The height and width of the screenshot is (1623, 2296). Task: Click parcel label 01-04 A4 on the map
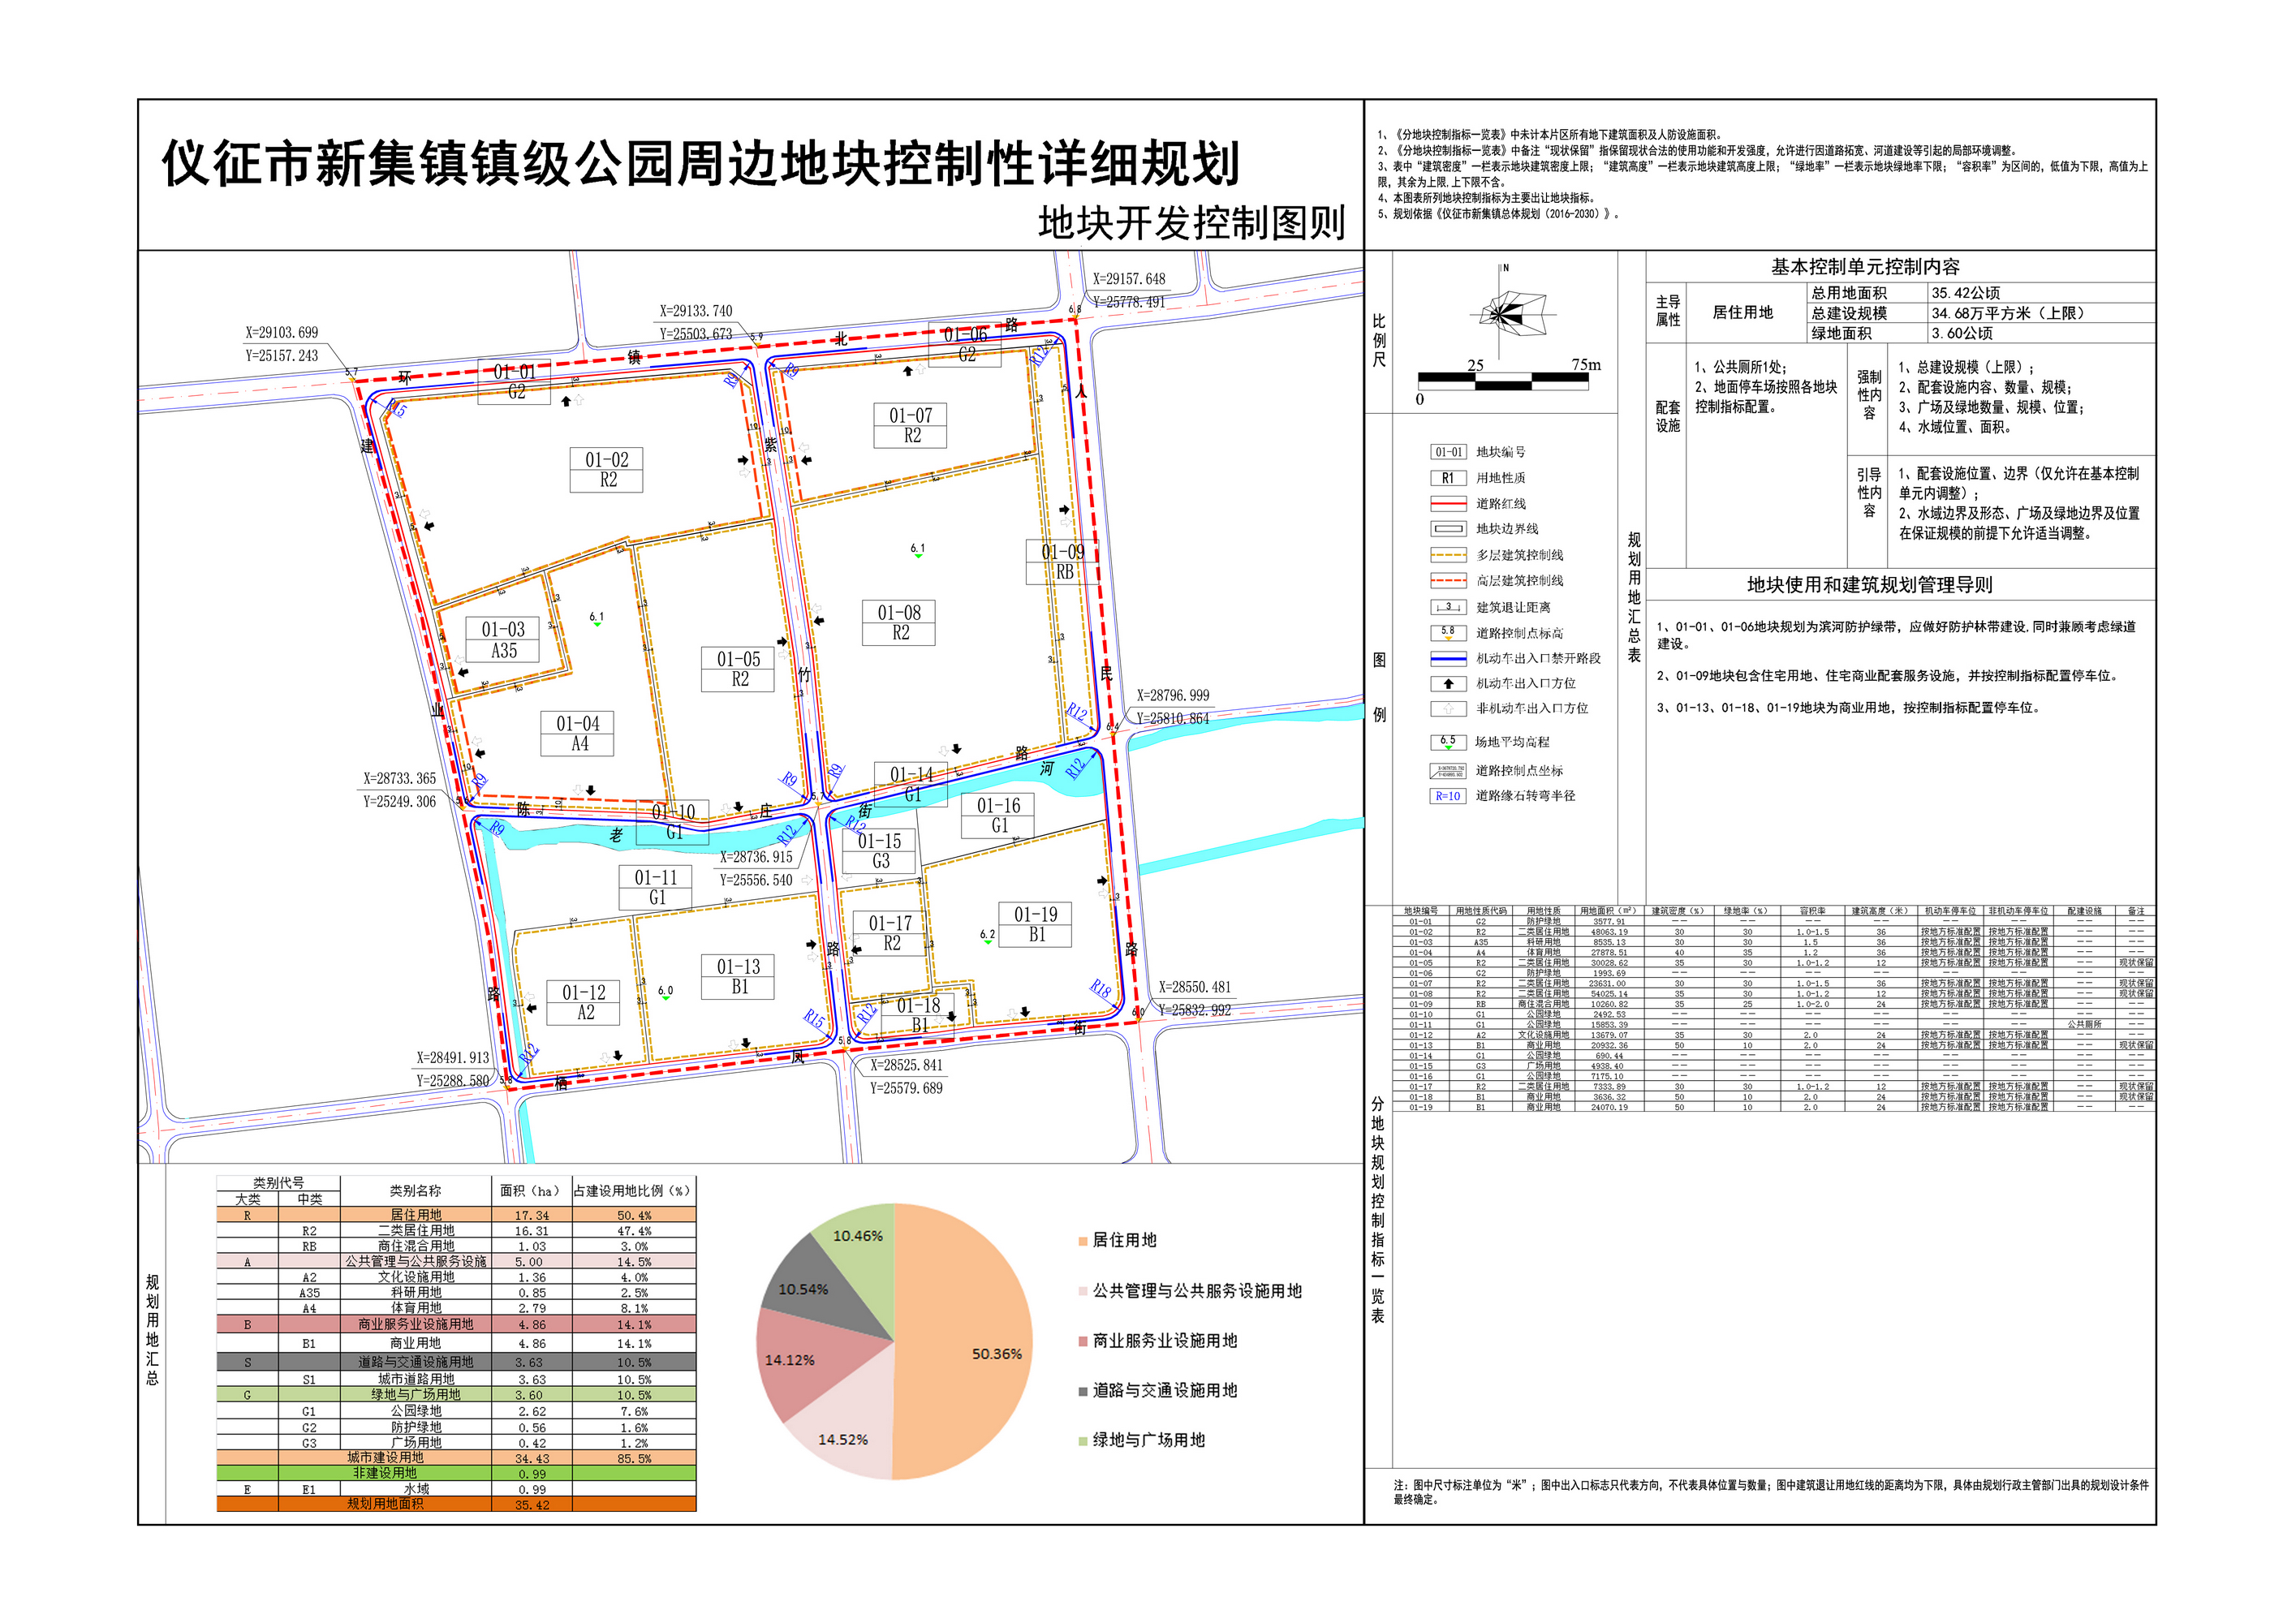point(578,734)
